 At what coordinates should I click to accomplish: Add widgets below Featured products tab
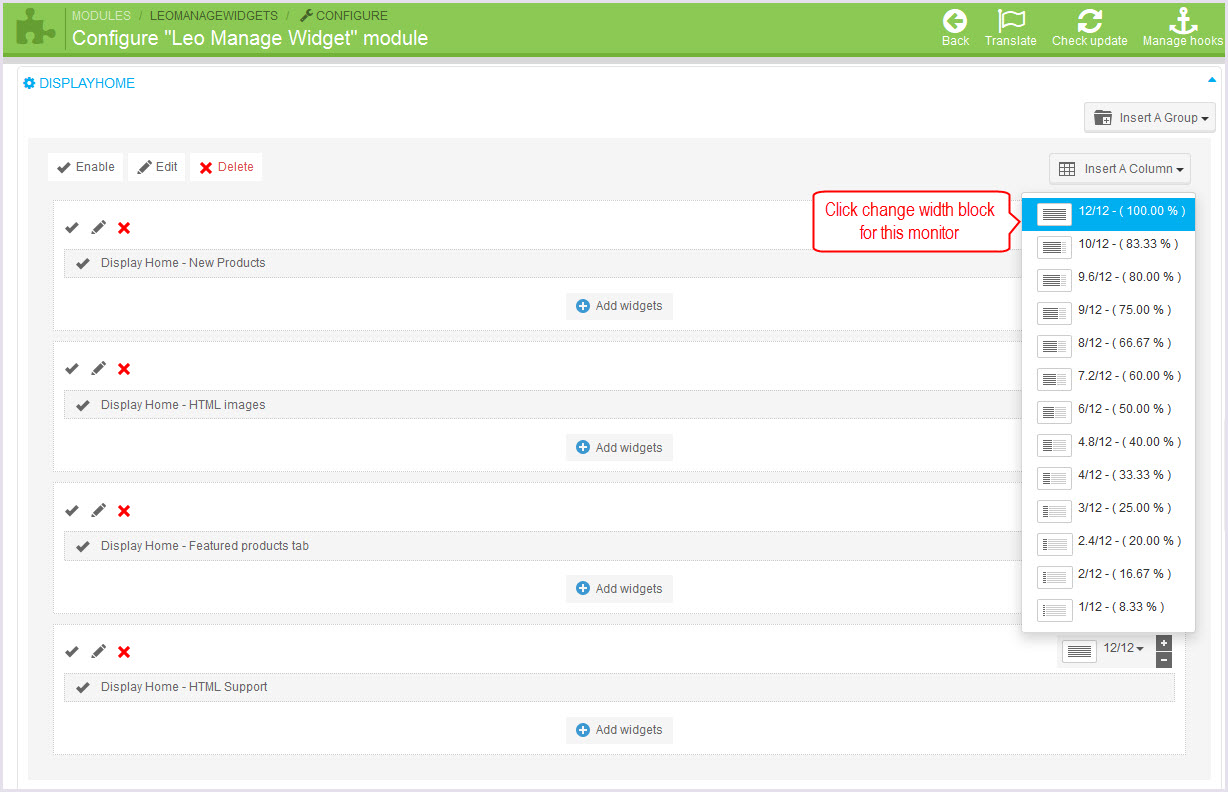(x=619, y=589)
